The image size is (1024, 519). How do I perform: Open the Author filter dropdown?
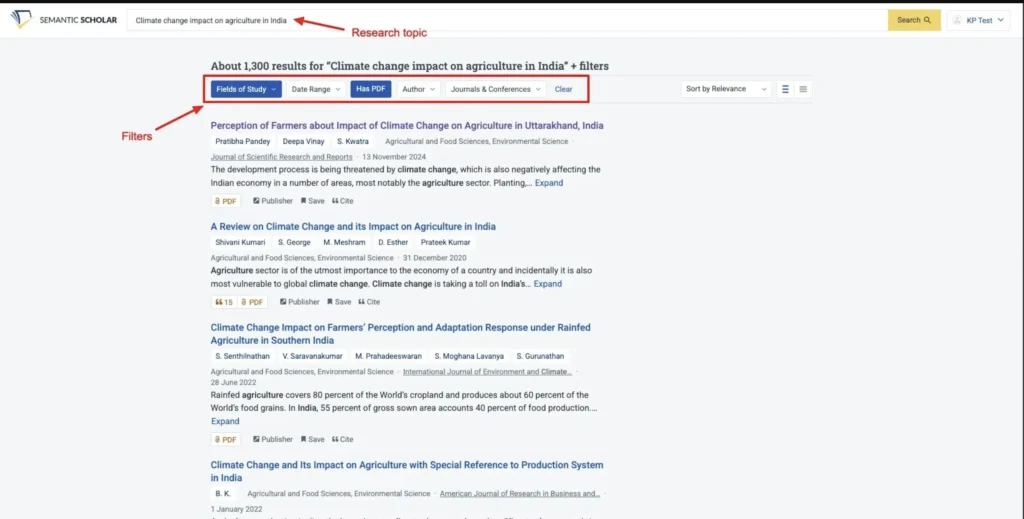point(418,89)
